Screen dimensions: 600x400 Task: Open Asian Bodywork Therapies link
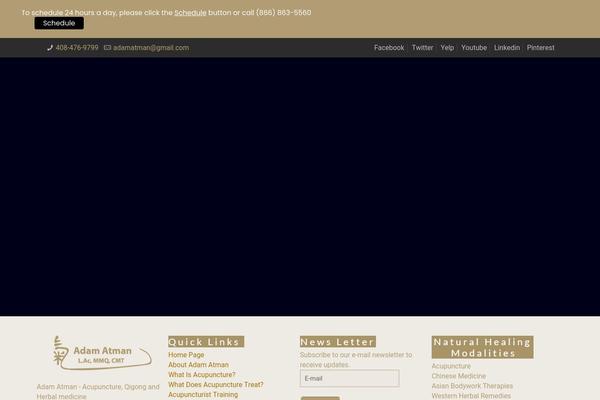click(472, 386)
